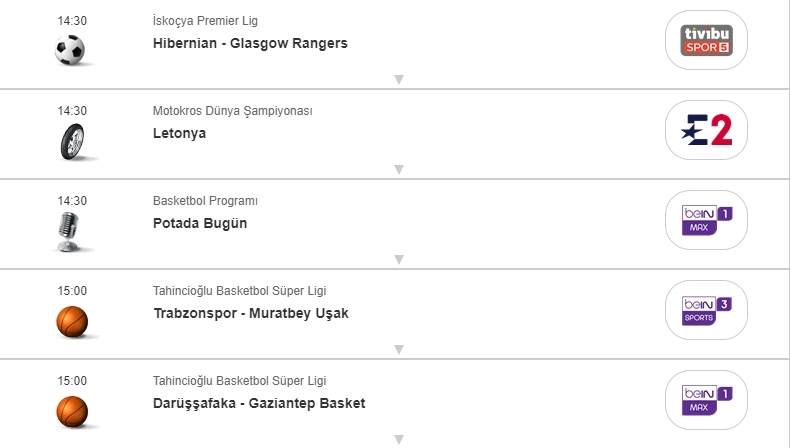This screenshot has width=790, height=448.
Task: Open beIN Max 1 logo for Darüşşafaka game
Action: coord(706,400)
